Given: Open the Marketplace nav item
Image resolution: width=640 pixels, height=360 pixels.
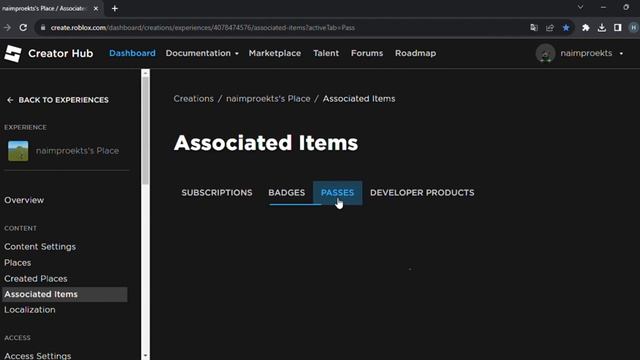Looking at the screenshot, I should pyautogui.click(x=275, y=53).
